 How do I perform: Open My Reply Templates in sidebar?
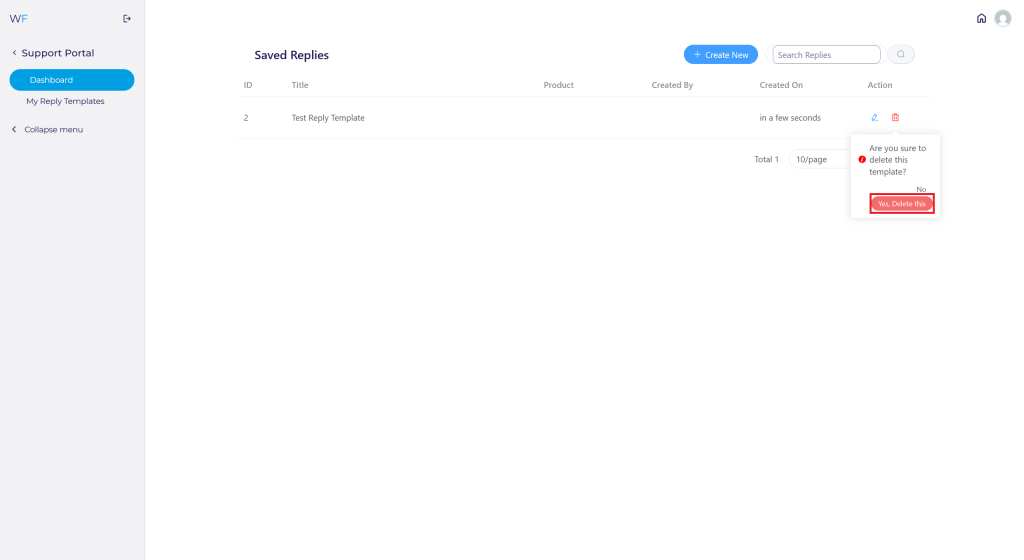click(x=65, y=101)
